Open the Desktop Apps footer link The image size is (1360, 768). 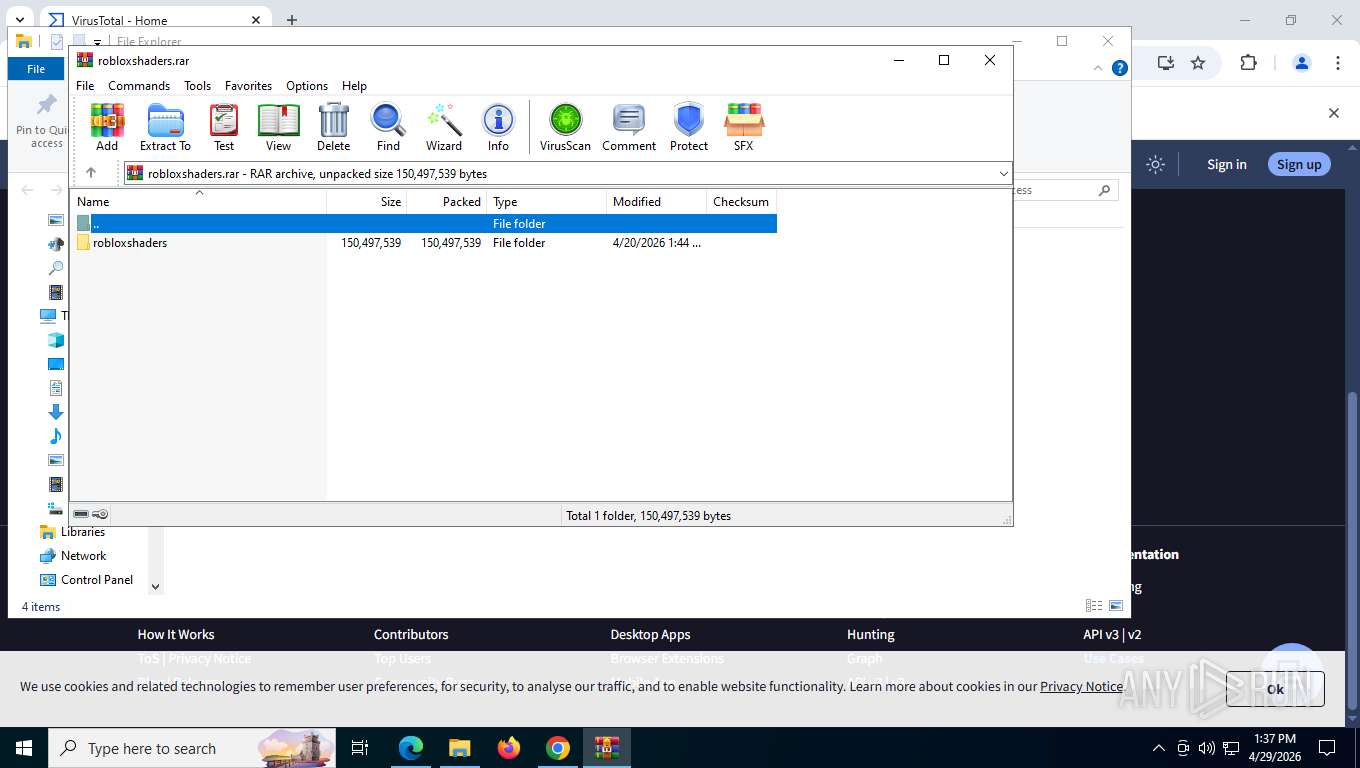(650, 634)
